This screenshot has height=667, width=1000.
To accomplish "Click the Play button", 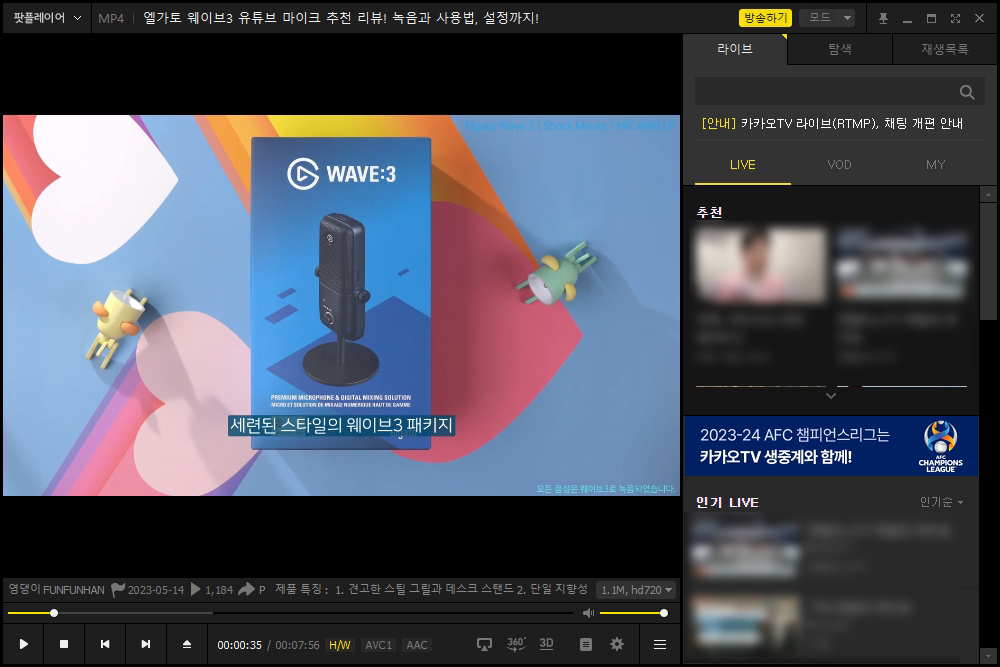I will (24, 644).
